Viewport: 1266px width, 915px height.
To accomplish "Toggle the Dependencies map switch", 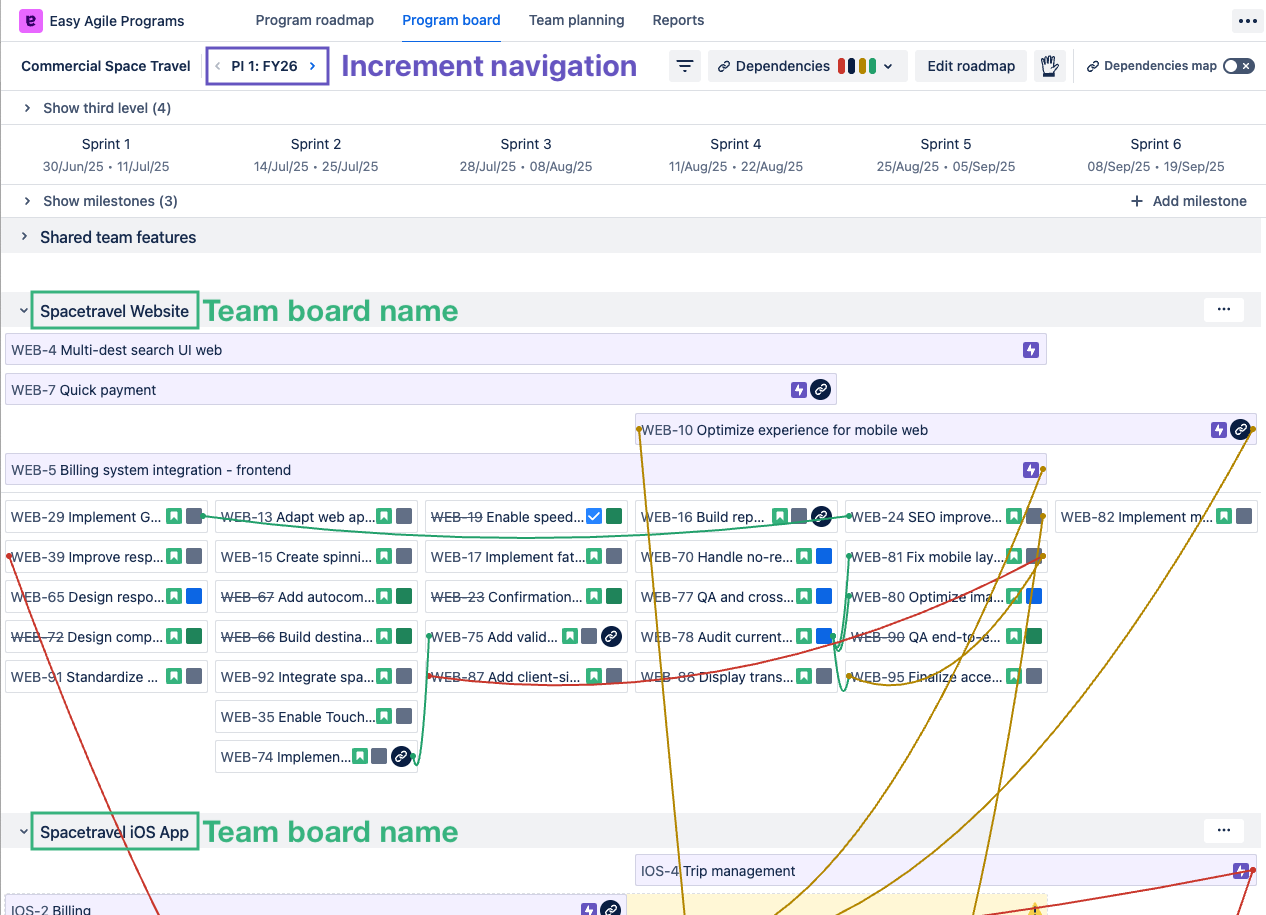I will (x=1238, y=66).
